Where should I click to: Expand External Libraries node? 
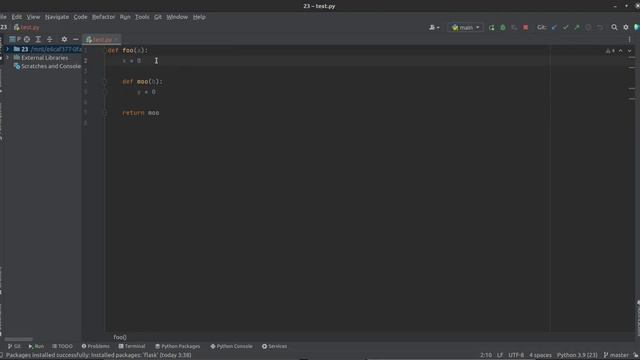tap(7, 58)
